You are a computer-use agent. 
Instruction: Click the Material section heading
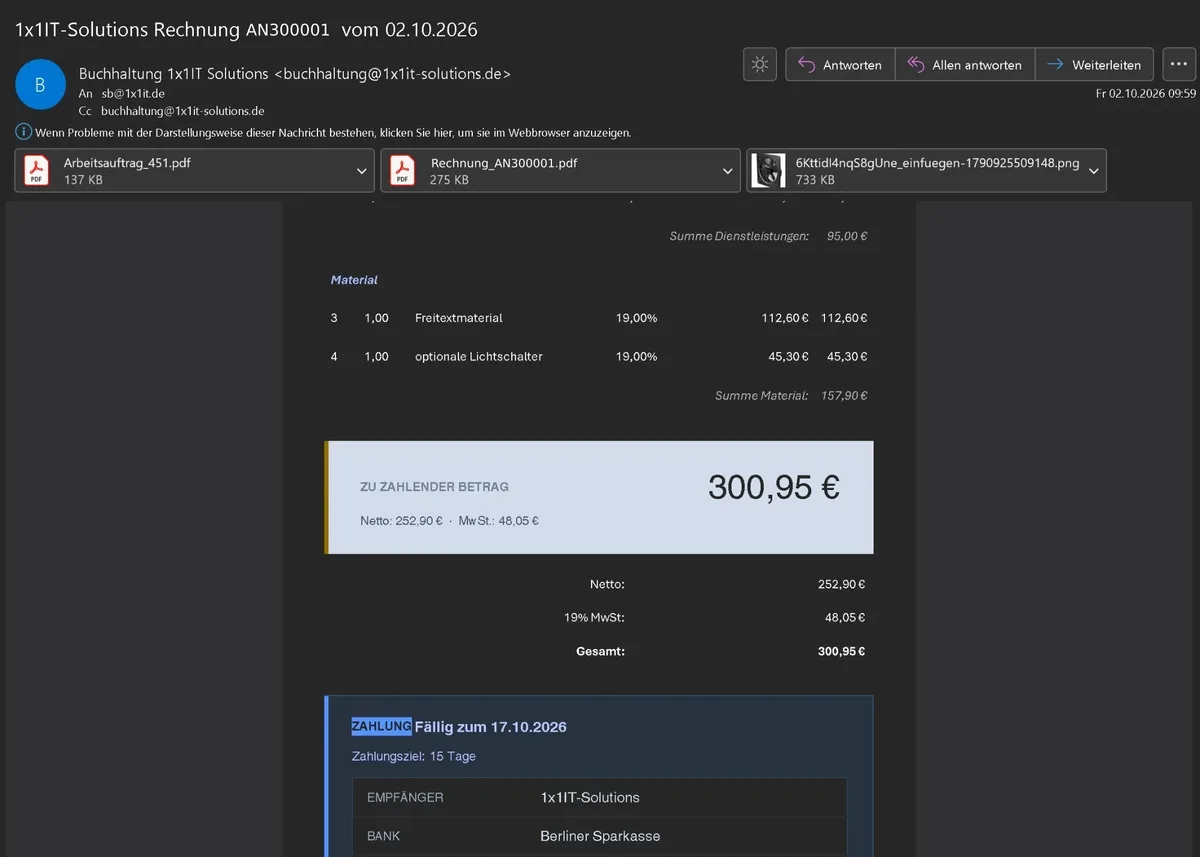(354, 280)
